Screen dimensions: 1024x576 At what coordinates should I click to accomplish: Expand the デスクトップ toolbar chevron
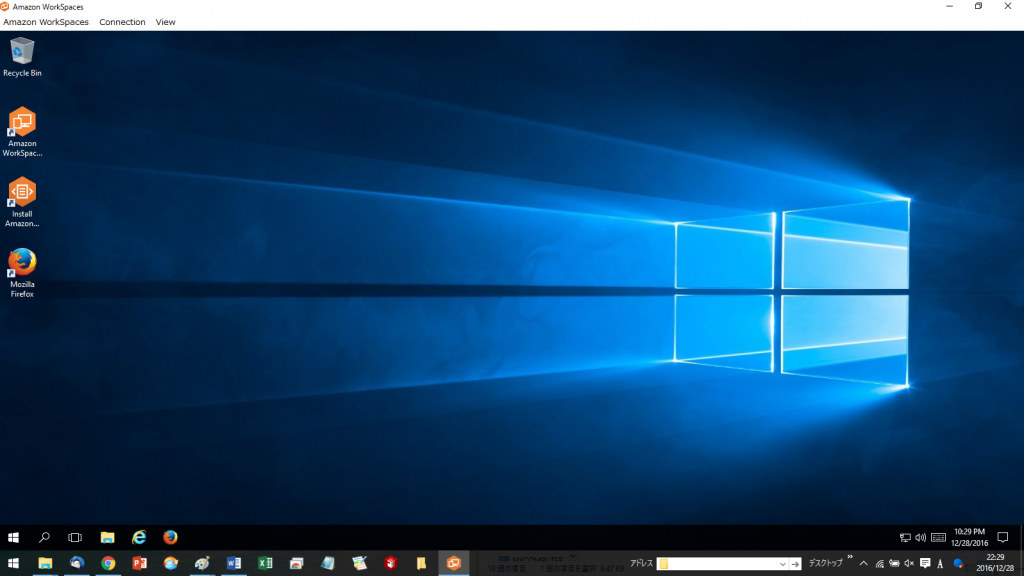point(850,558)
